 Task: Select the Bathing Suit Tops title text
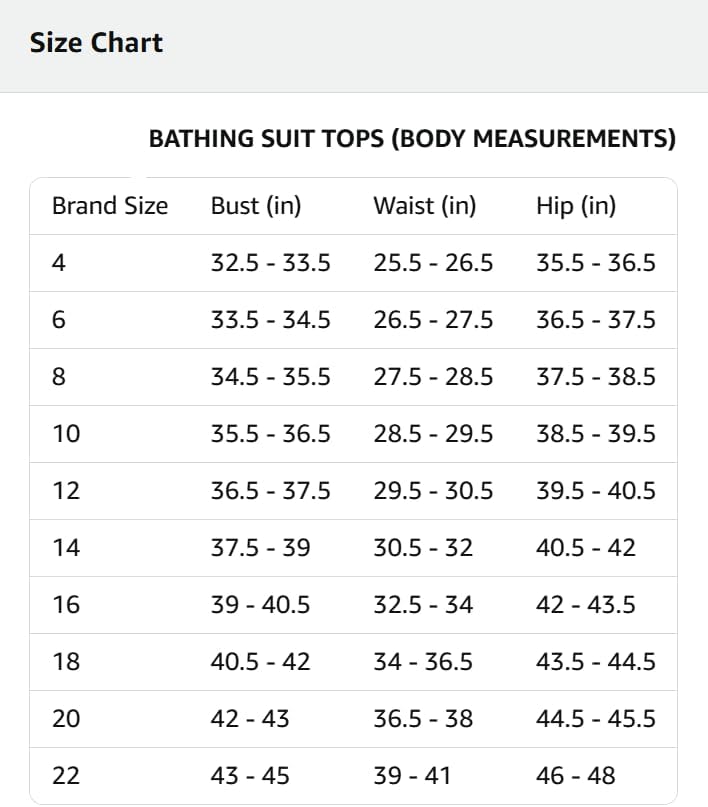(412, 139)
